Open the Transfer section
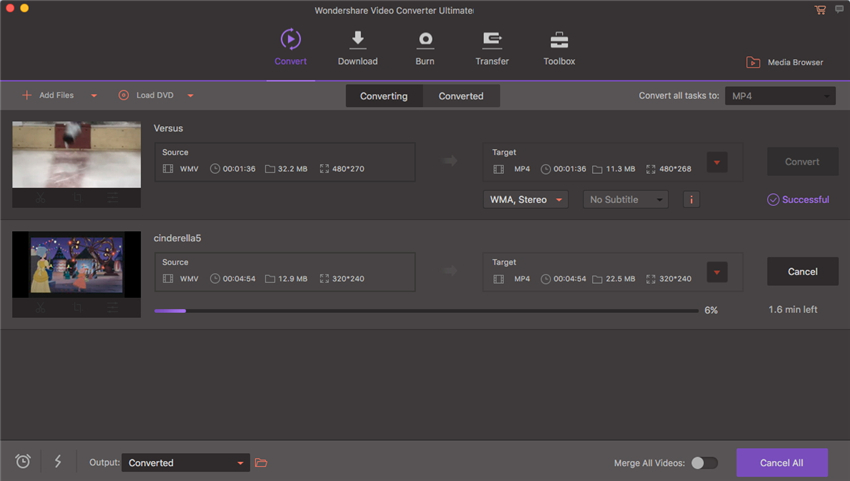Viewport: 850px width, 481px height. pos(492,48)
